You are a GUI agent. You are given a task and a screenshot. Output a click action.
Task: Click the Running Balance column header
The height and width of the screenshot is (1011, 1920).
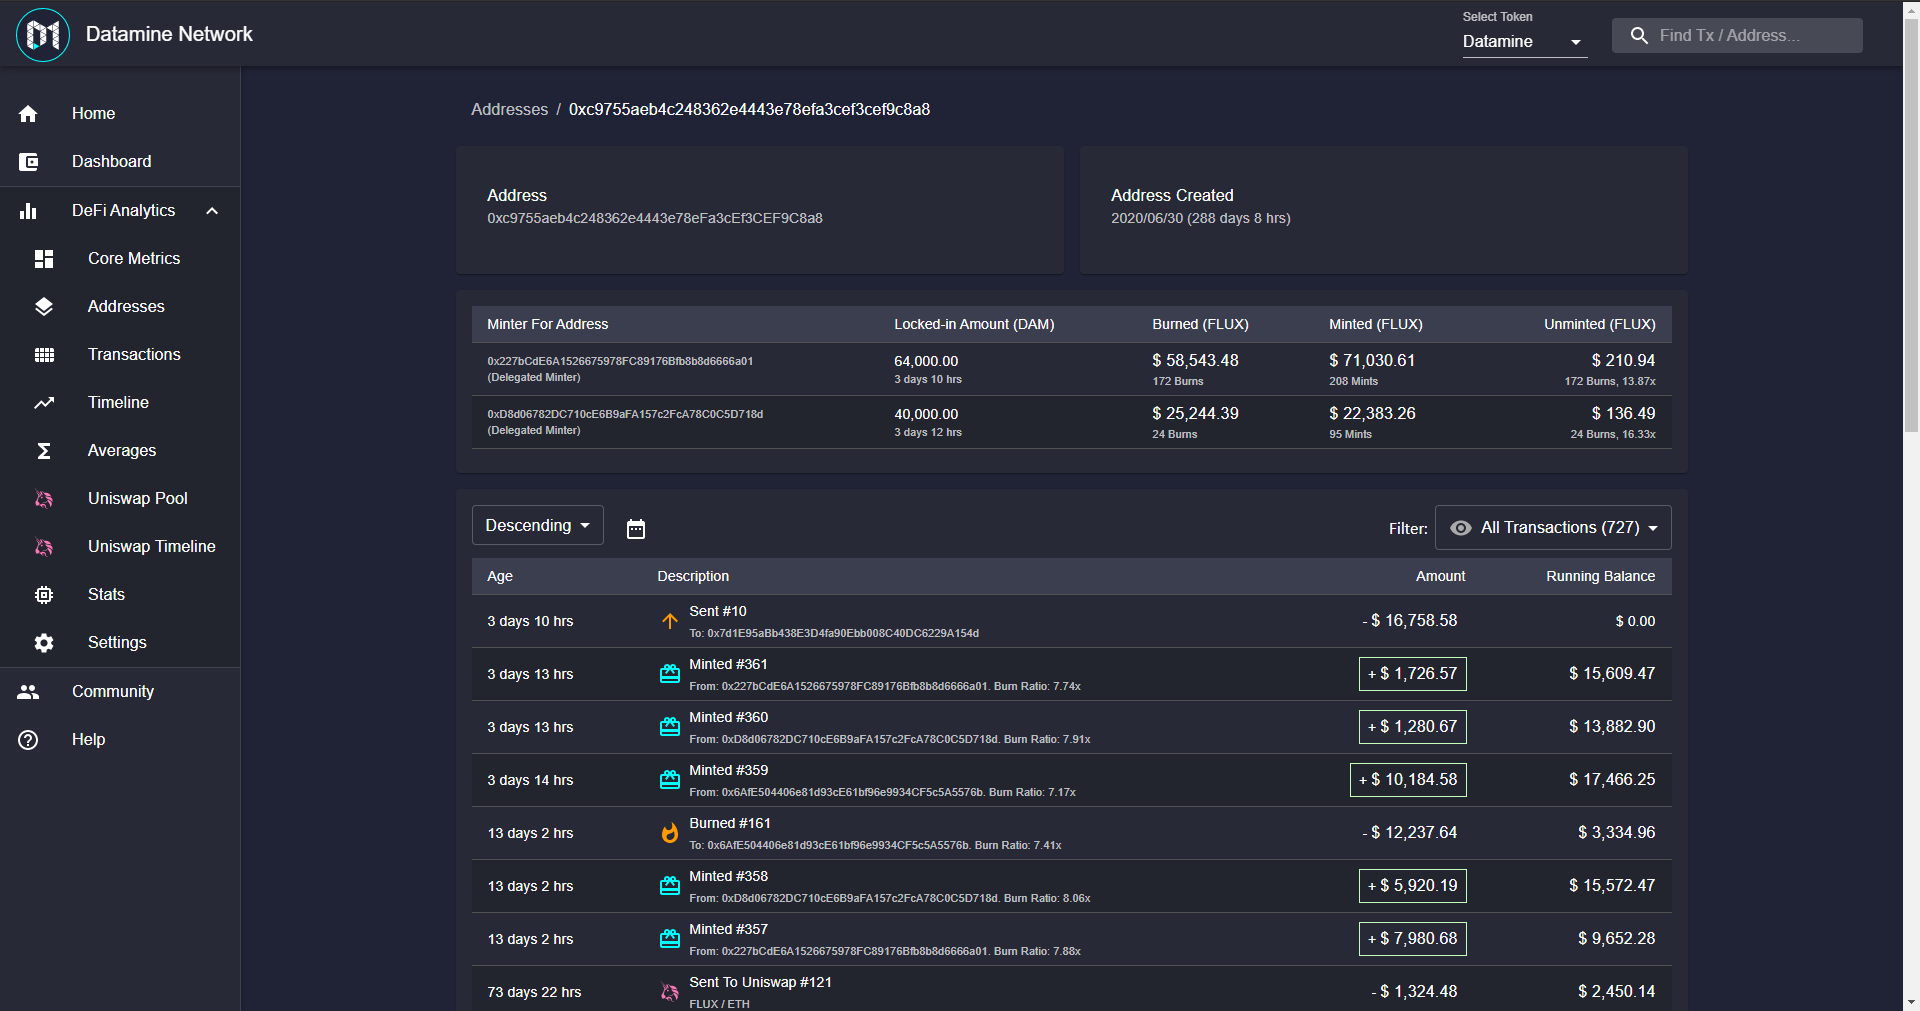1600,577
